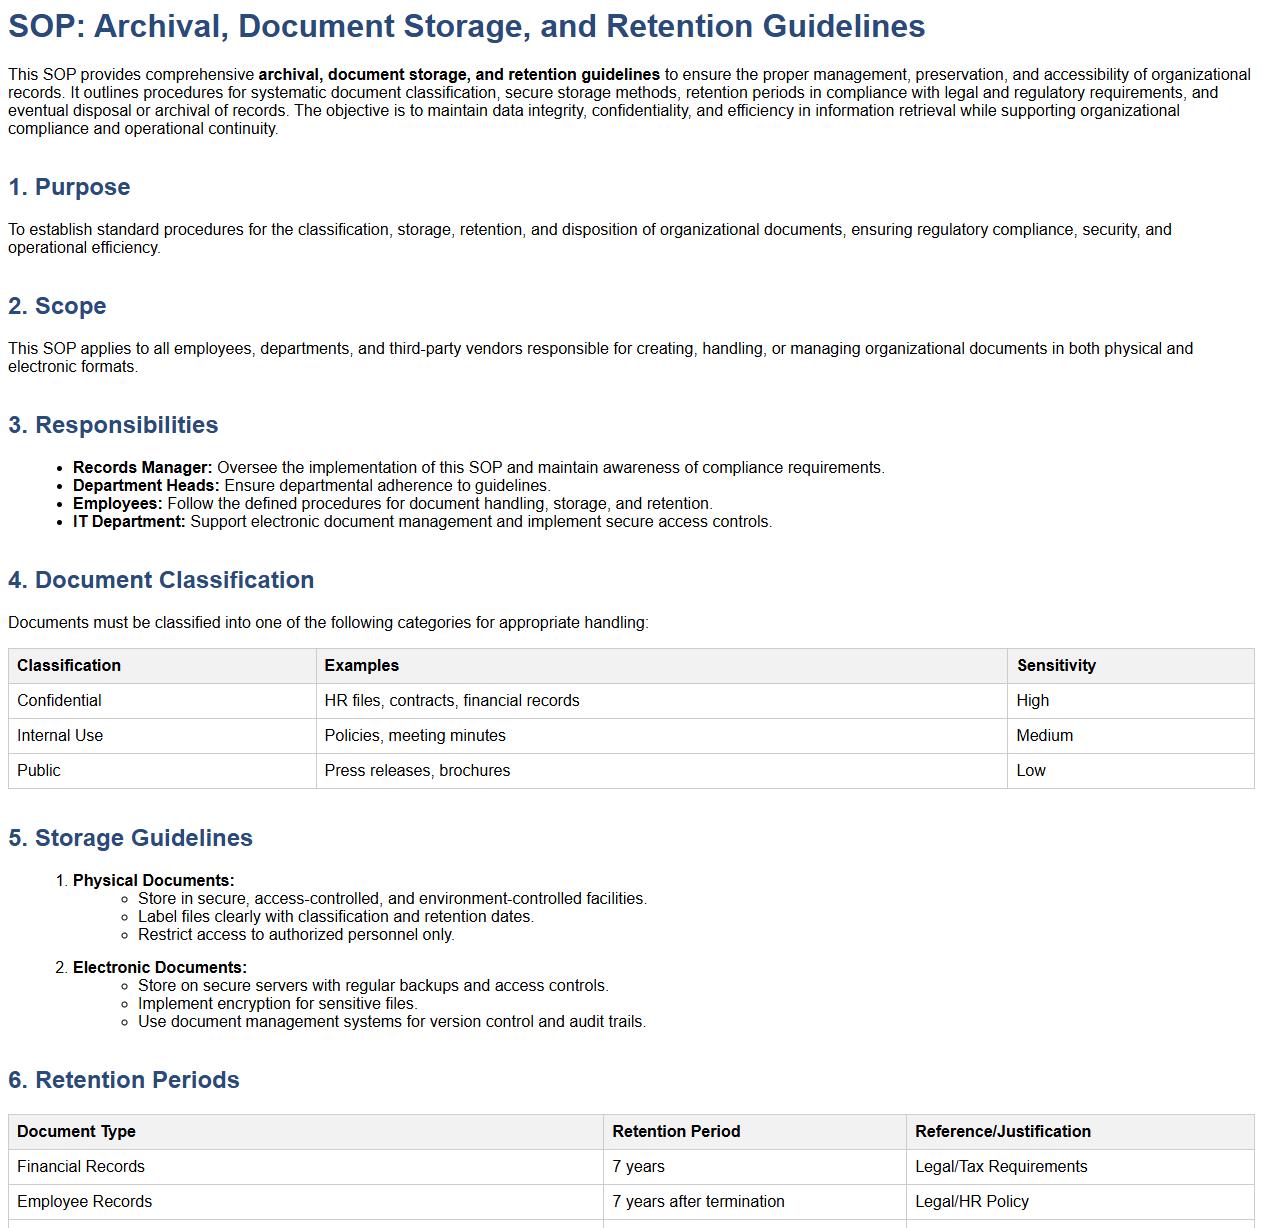Click the "Classification" table column header

pyautogui.click(x=69, y=666)
